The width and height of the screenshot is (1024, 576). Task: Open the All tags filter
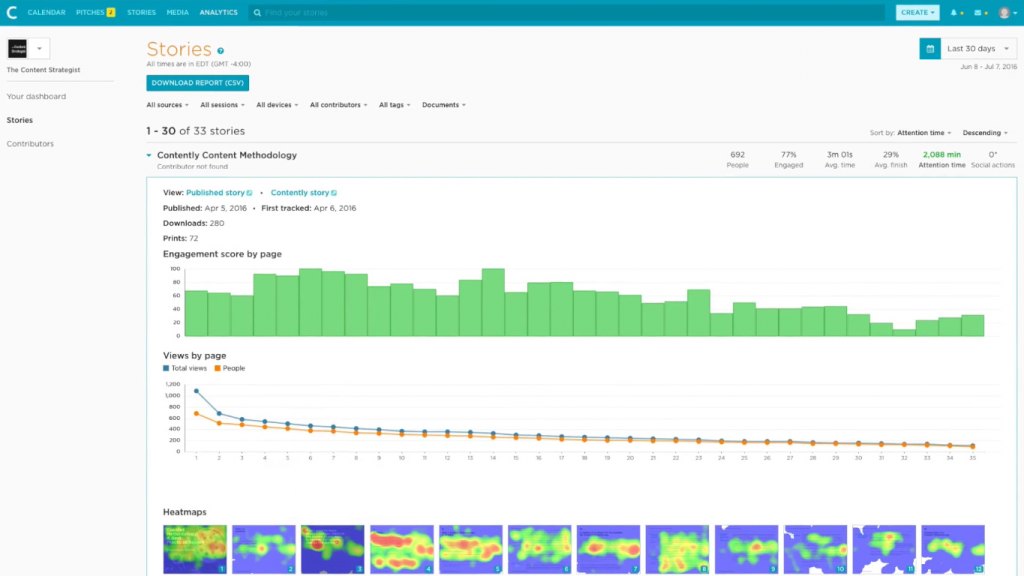pyautogui.click(x=394, y=104)
